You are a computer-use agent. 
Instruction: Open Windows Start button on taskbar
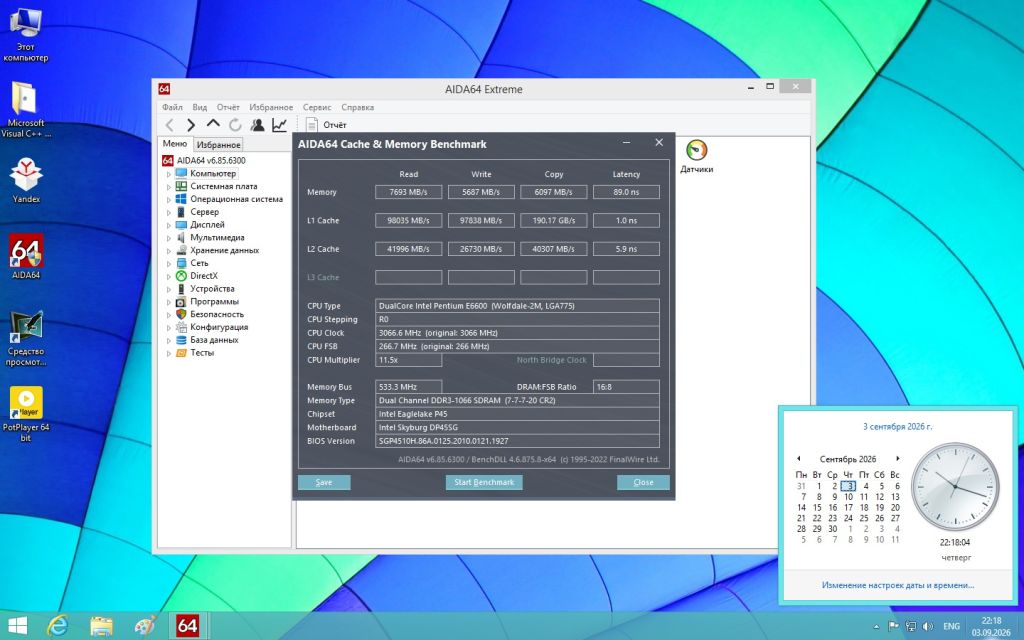(x=18, y=626)
